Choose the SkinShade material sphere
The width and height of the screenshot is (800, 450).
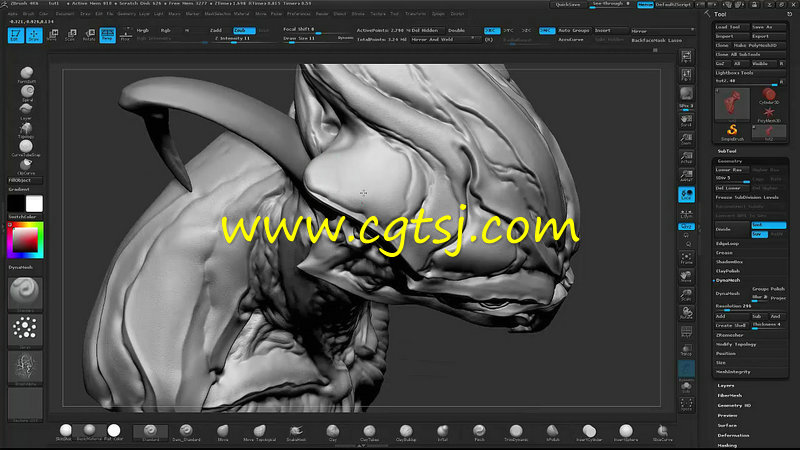65,432
